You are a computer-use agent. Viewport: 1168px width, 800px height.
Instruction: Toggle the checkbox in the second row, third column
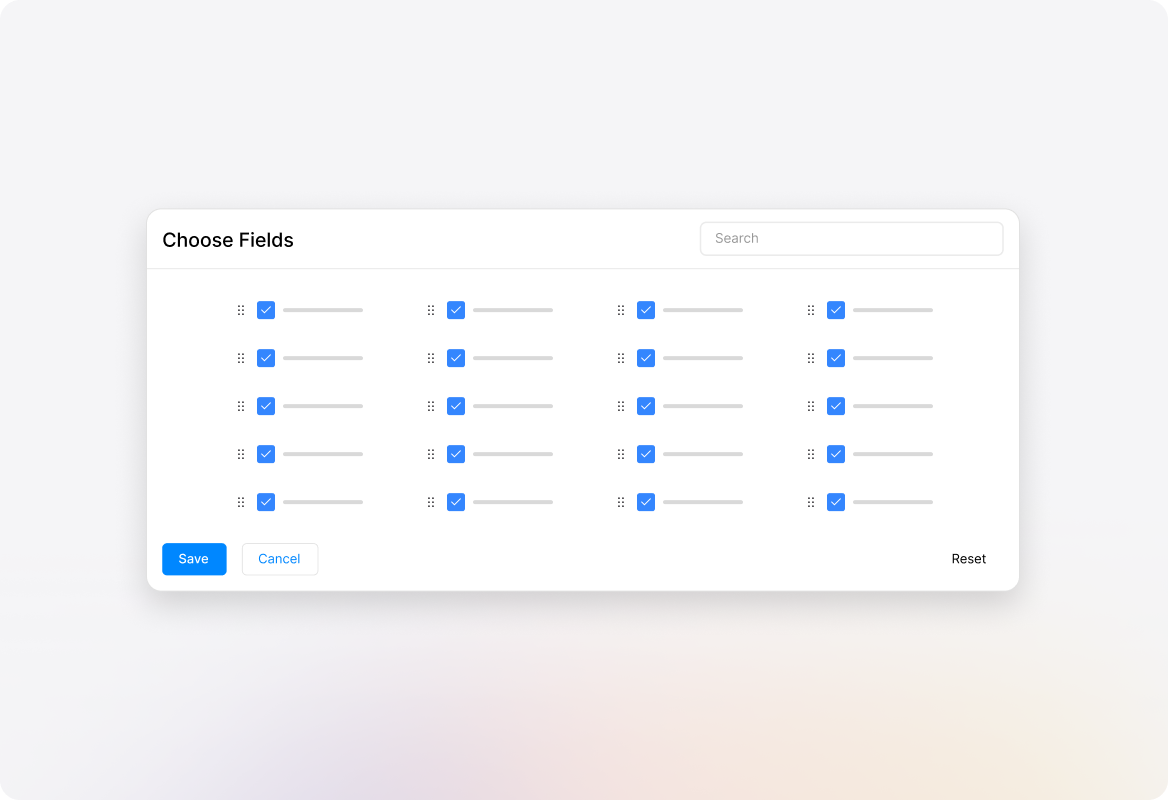(646, 358)
